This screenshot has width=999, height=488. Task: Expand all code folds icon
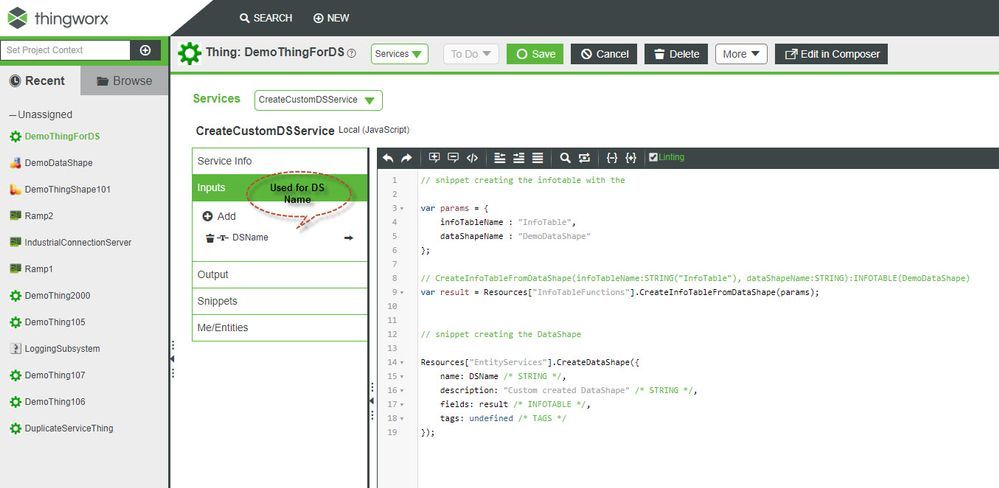pos(631,158)
